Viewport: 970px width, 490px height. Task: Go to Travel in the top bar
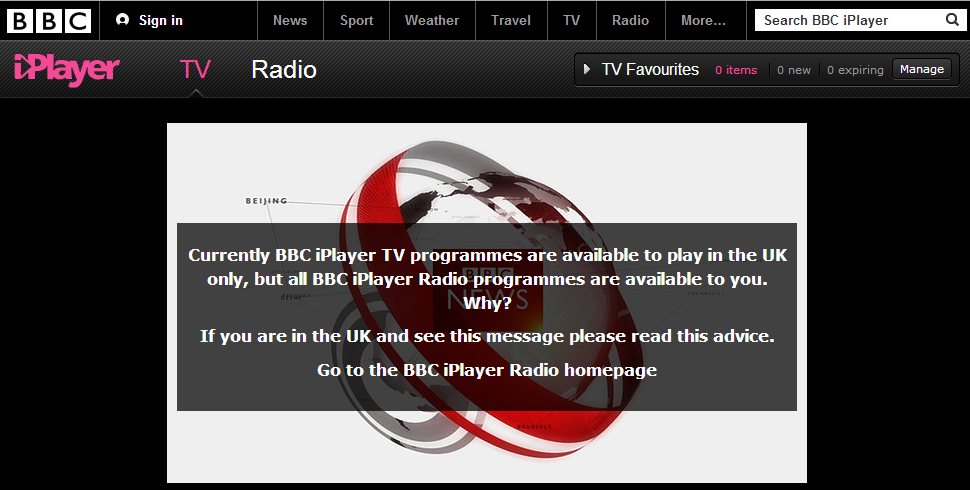511,20
